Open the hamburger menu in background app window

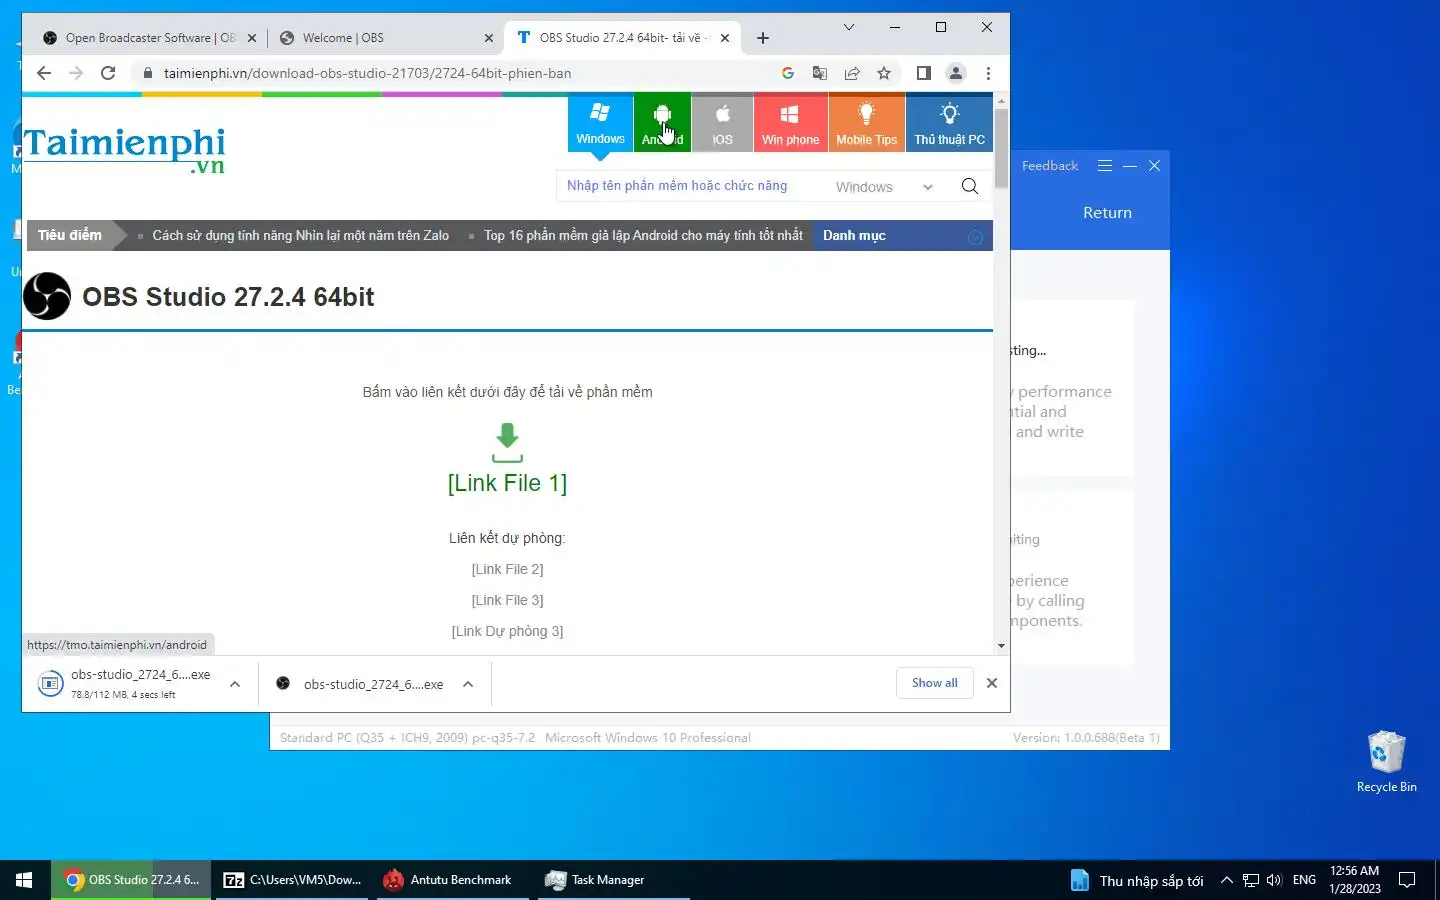pyautogui.click(x=1105, y=166)
